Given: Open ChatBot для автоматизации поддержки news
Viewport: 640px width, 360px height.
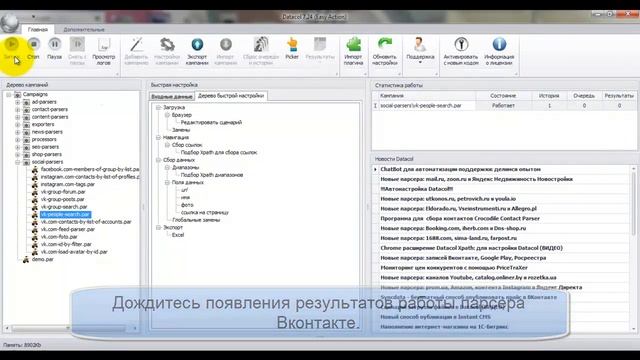Looking at the screenshot, I should click(x=460, y=169).
